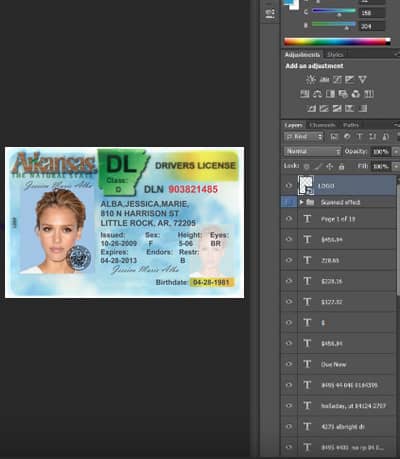This screenshot has width=400, height=459.
Task: Toggle visibility of the single $ layer
Action: [x=289, y=322]
